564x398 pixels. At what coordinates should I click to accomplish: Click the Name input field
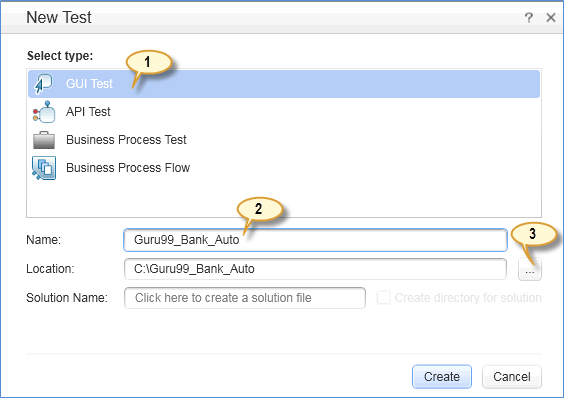coord(315,240)
